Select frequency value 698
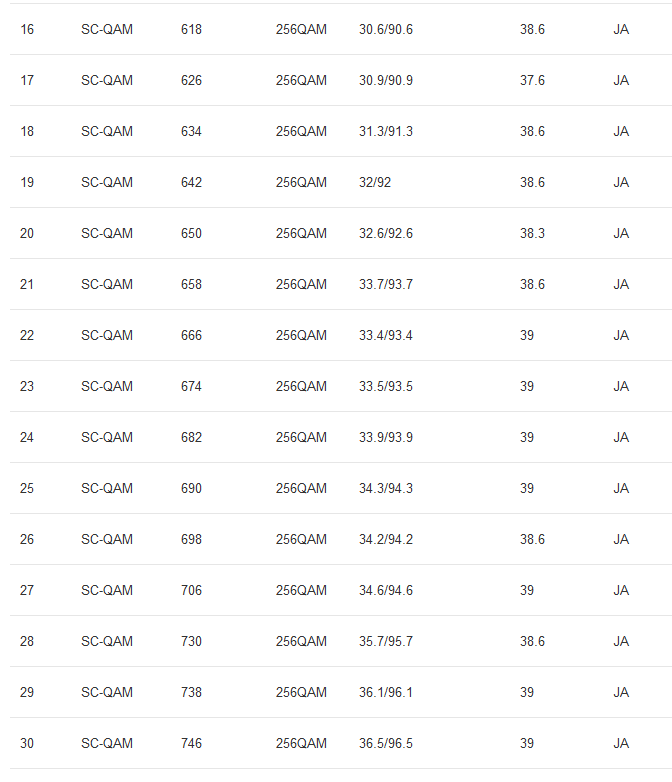672x782 pixels. coord(191,540)
